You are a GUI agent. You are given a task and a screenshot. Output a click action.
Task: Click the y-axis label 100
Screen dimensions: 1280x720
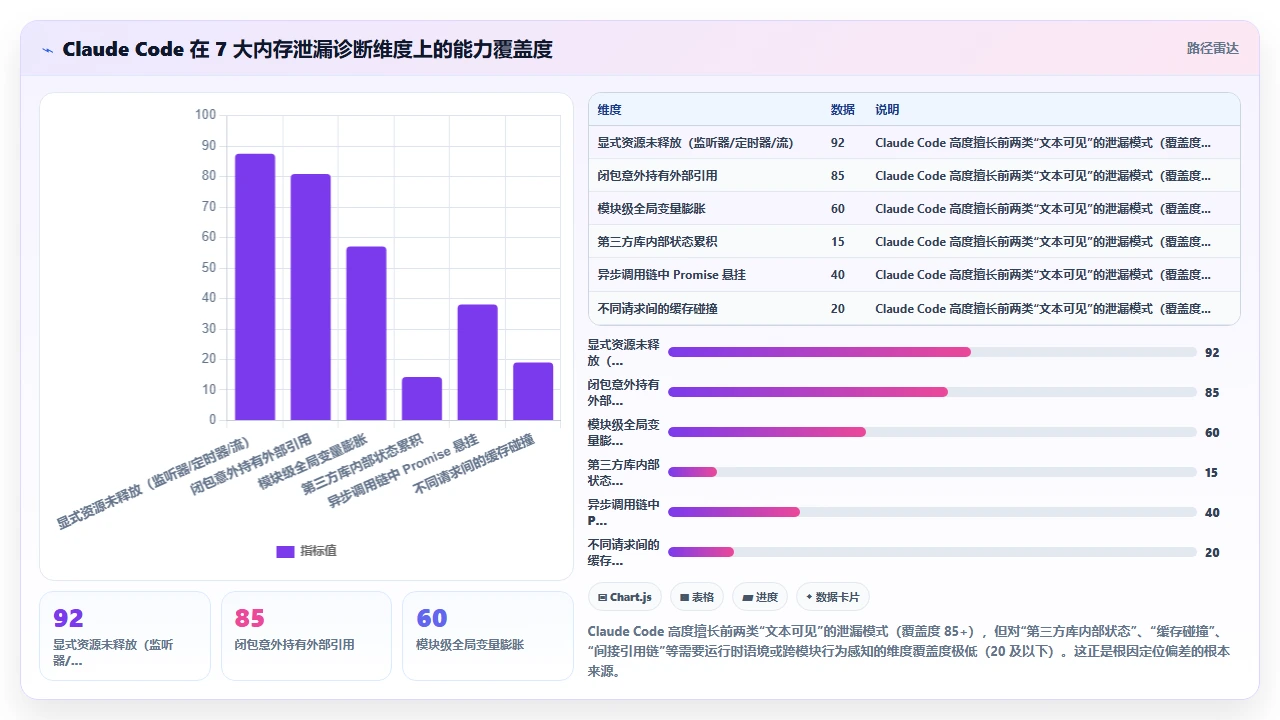click(x=205, y=115)
